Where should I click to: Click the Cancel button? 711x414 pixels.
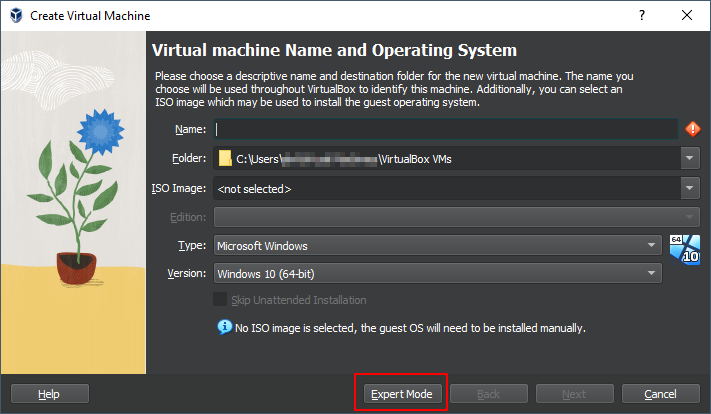tap(661, 394)
